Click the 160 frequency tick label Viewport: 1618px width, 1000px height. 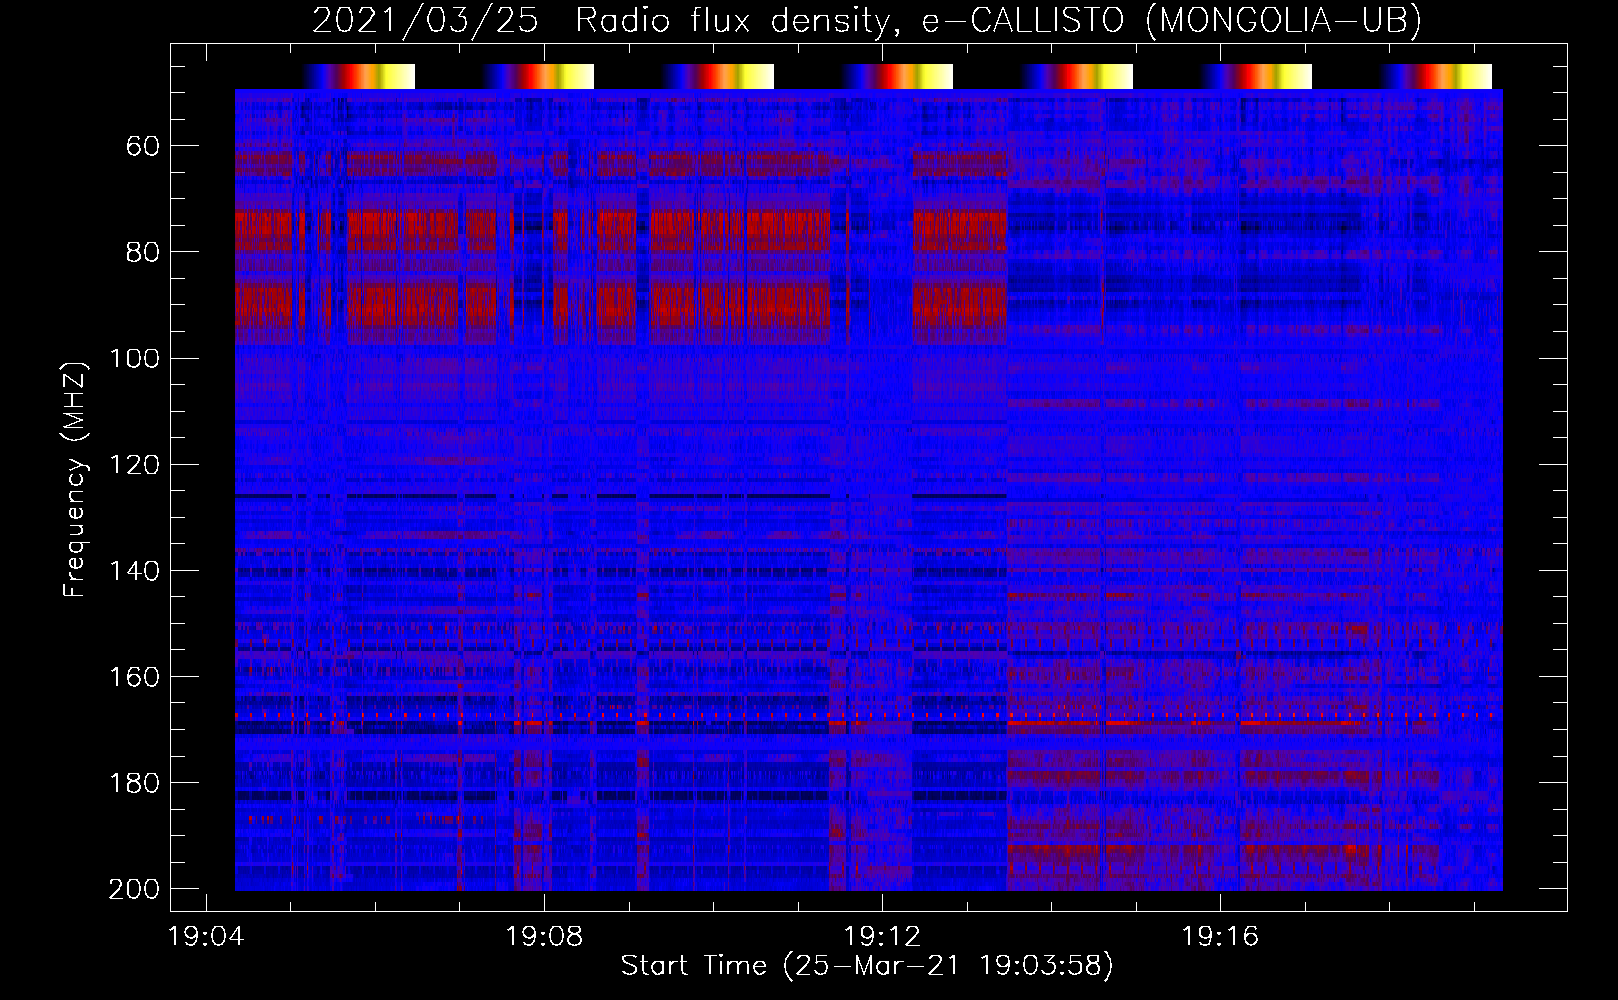[134, 676]
